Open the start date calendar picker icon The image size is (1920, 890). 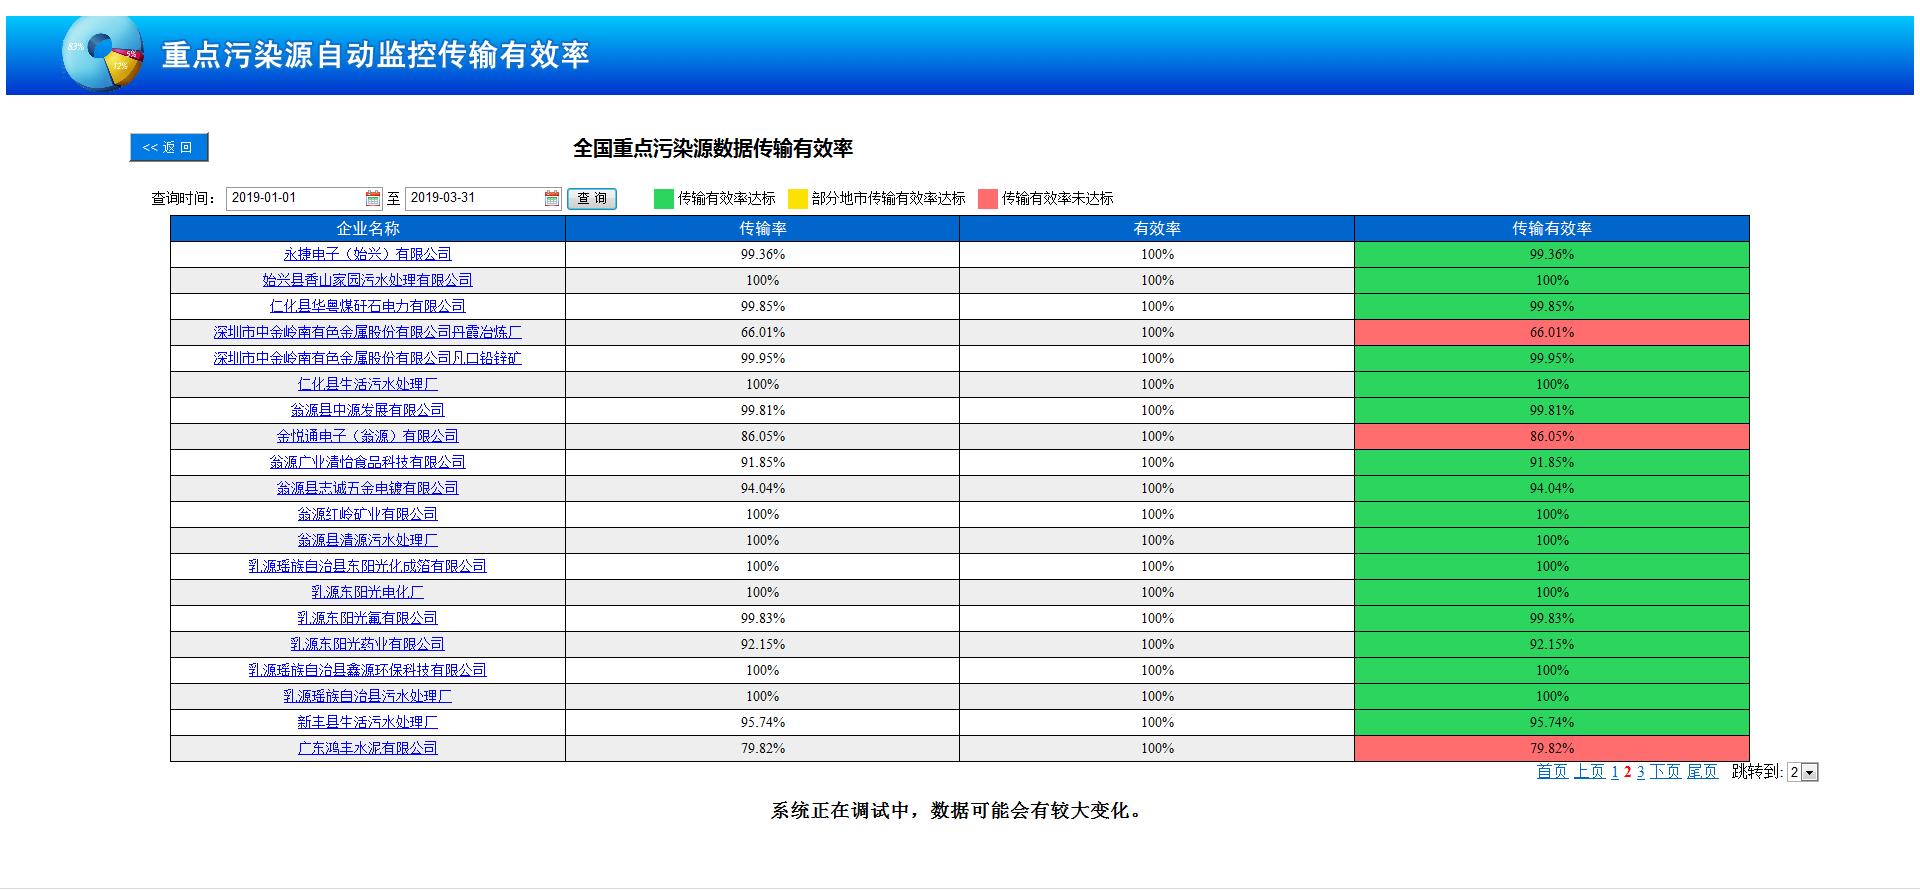click(373, 198)
